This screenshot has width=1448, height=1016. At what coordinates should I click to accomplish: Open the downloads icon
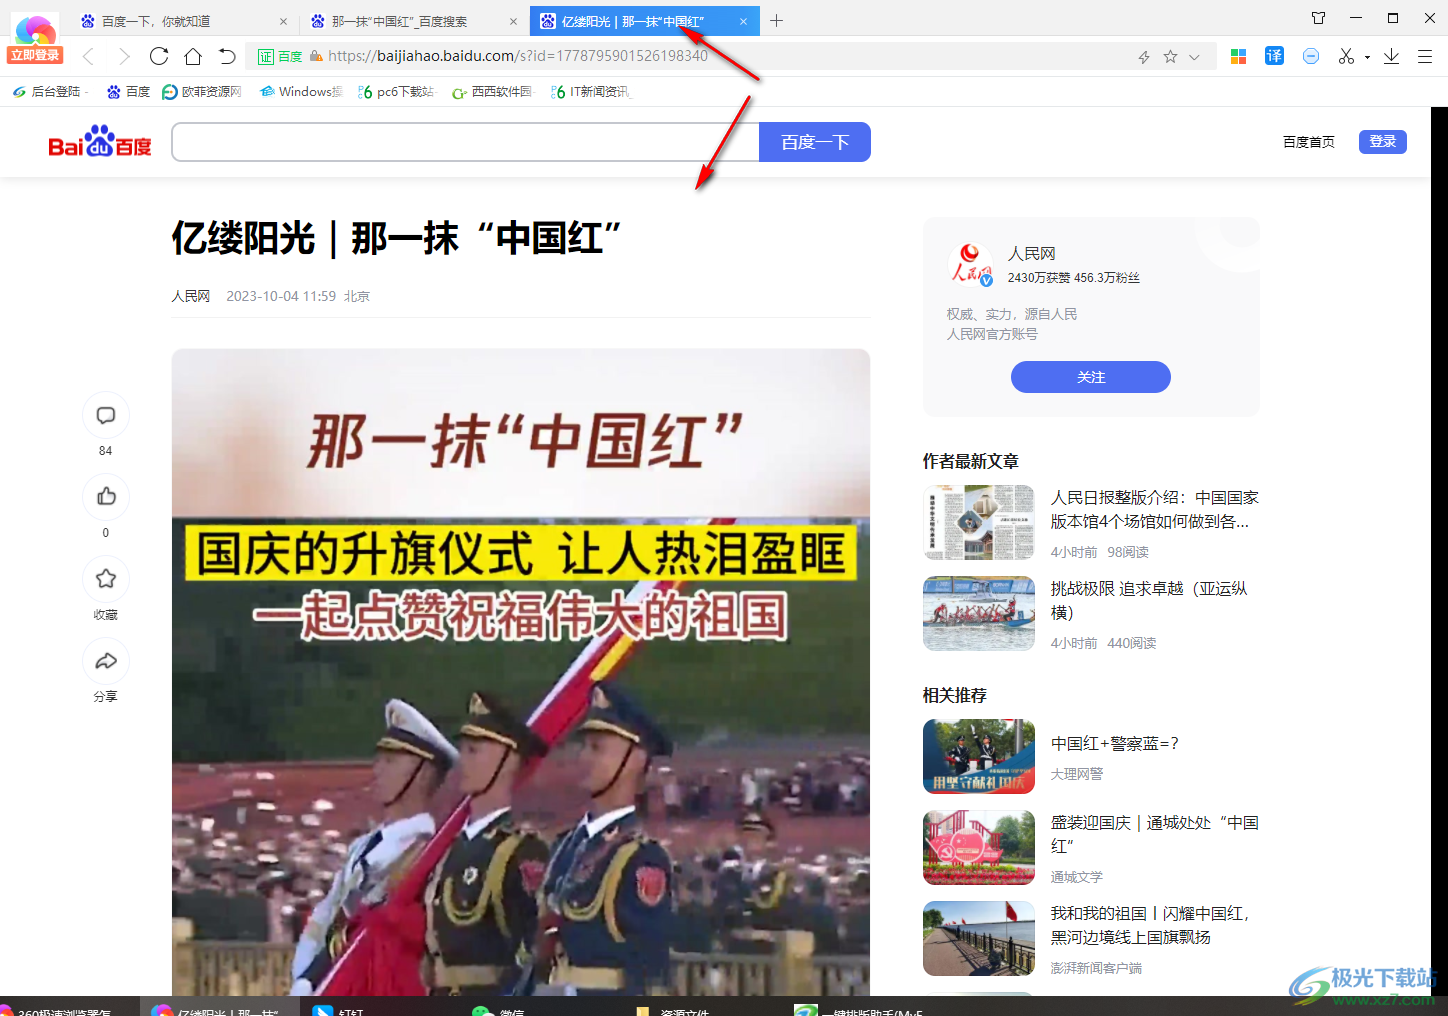tap(1391, 56)
